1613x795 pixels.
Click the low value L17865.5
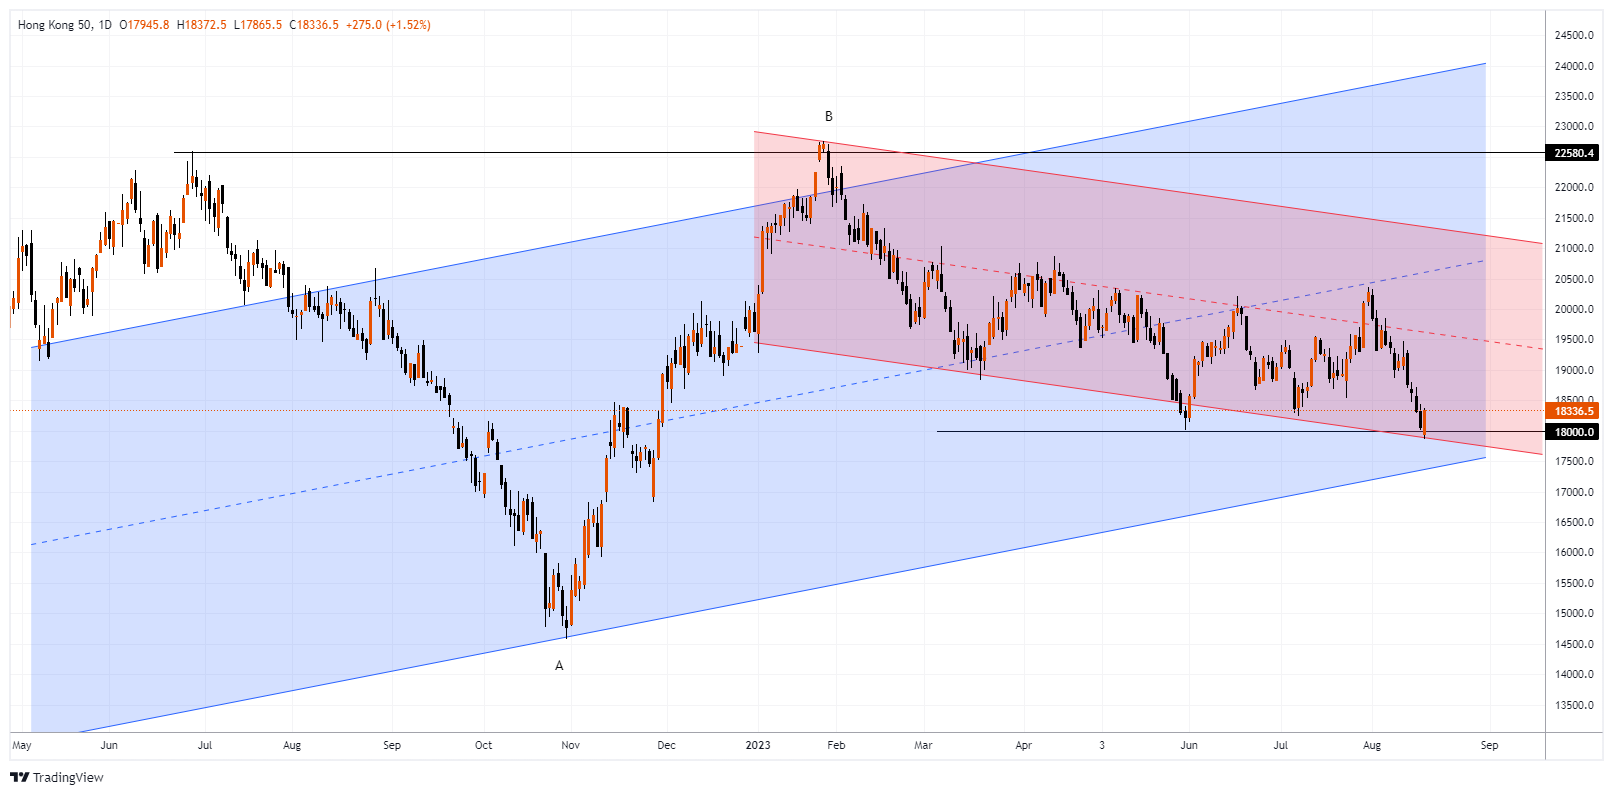pos(258,25)
